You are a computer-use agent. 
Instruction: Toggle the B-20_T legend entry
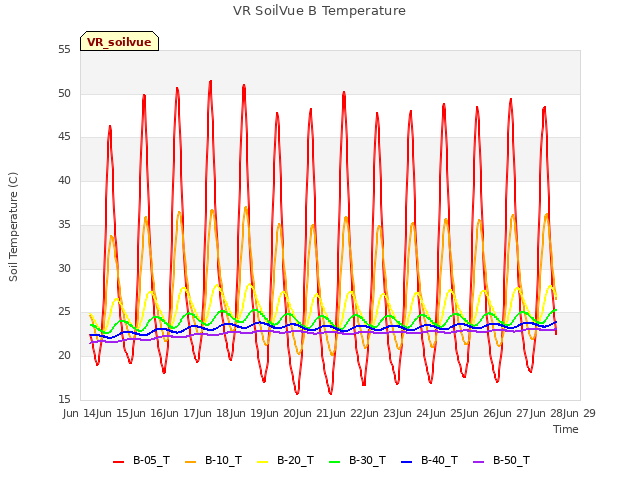[x=285, y=461]
